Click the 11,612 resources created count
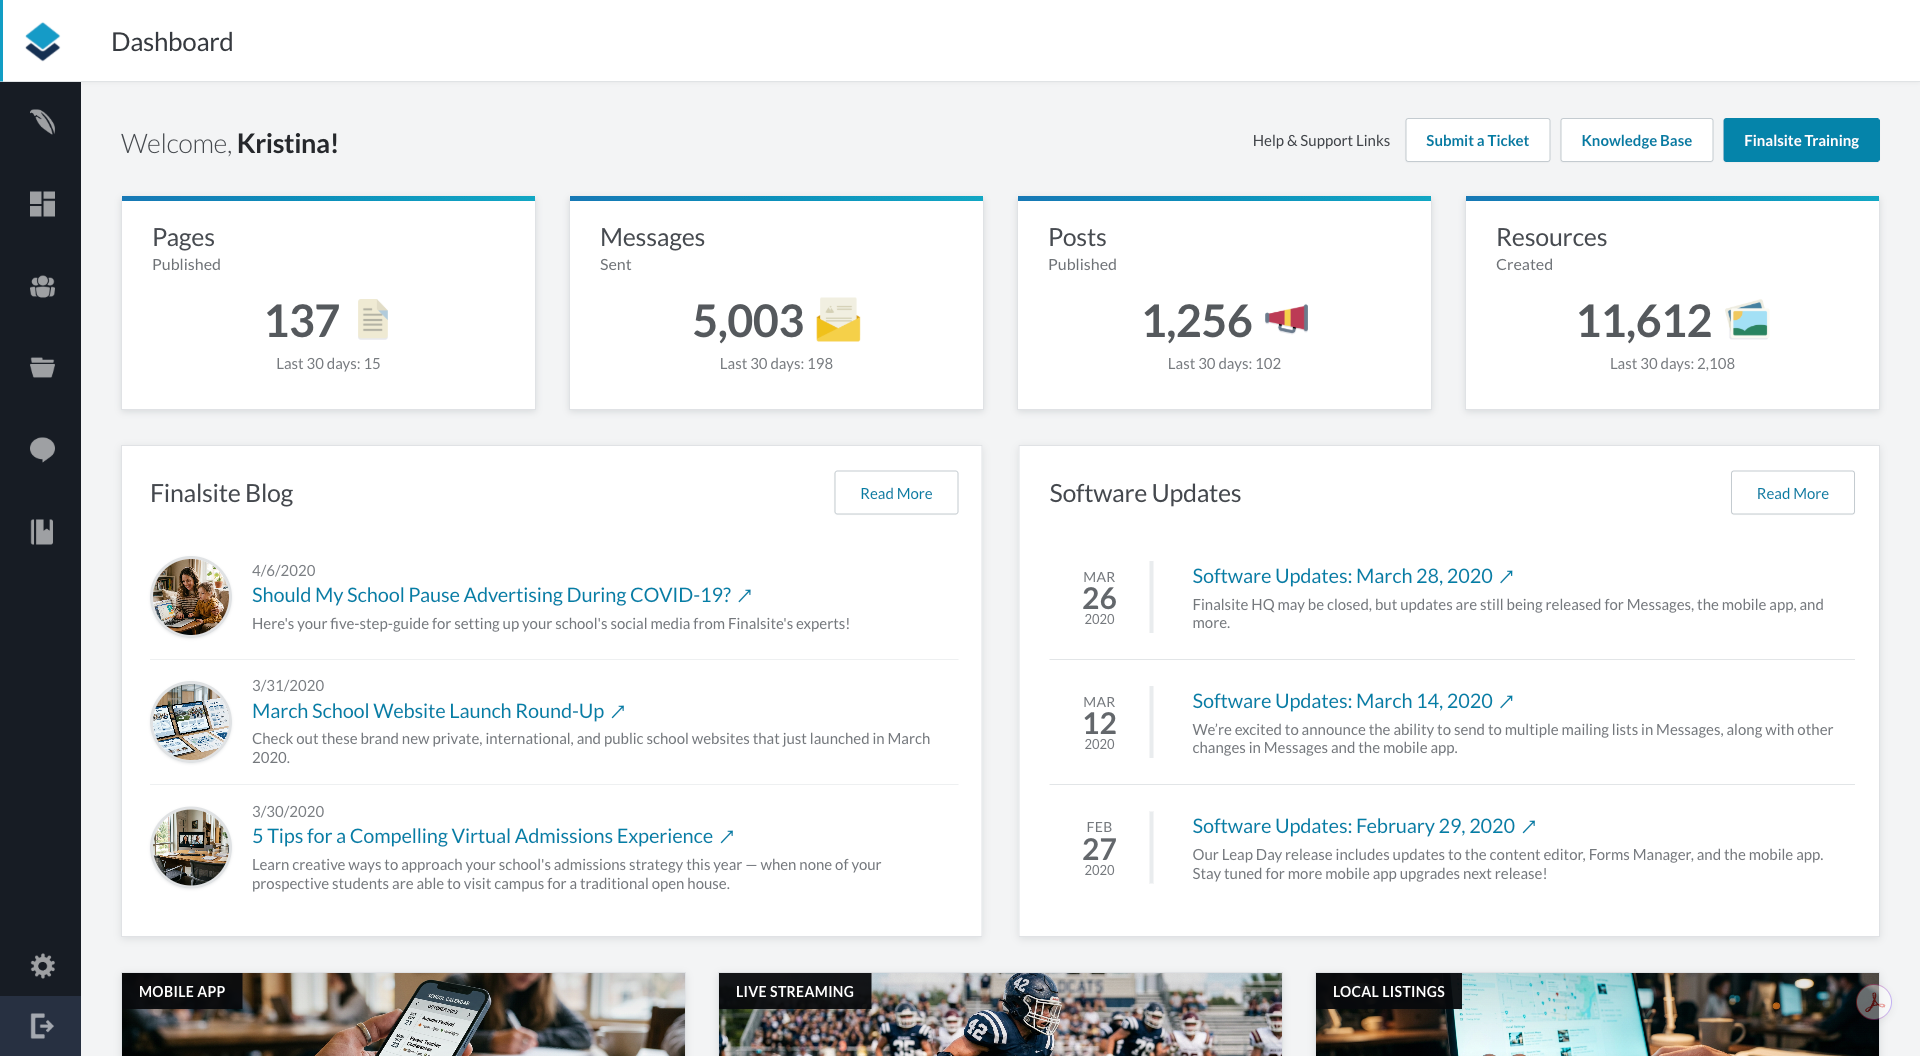 (x=1644, y=321)
